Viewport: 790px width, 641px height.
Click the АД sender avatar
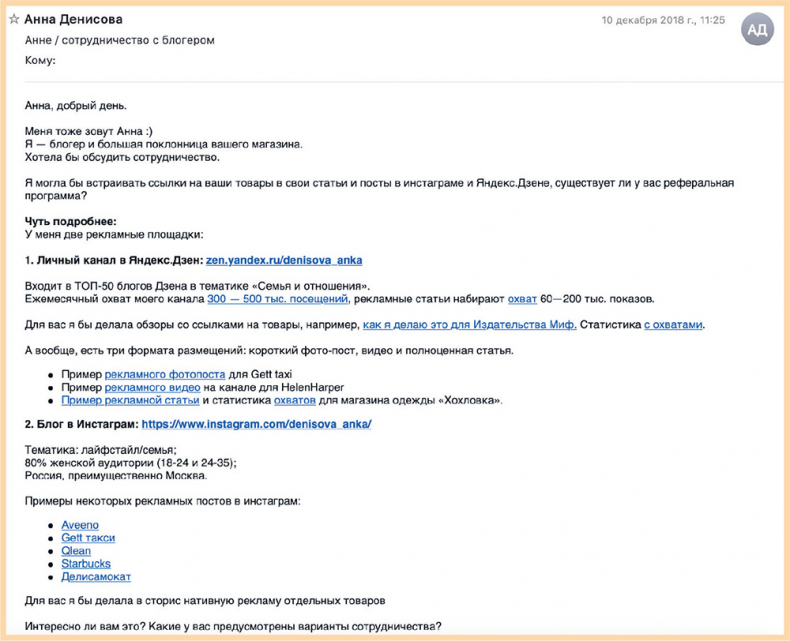click(757, 29)
